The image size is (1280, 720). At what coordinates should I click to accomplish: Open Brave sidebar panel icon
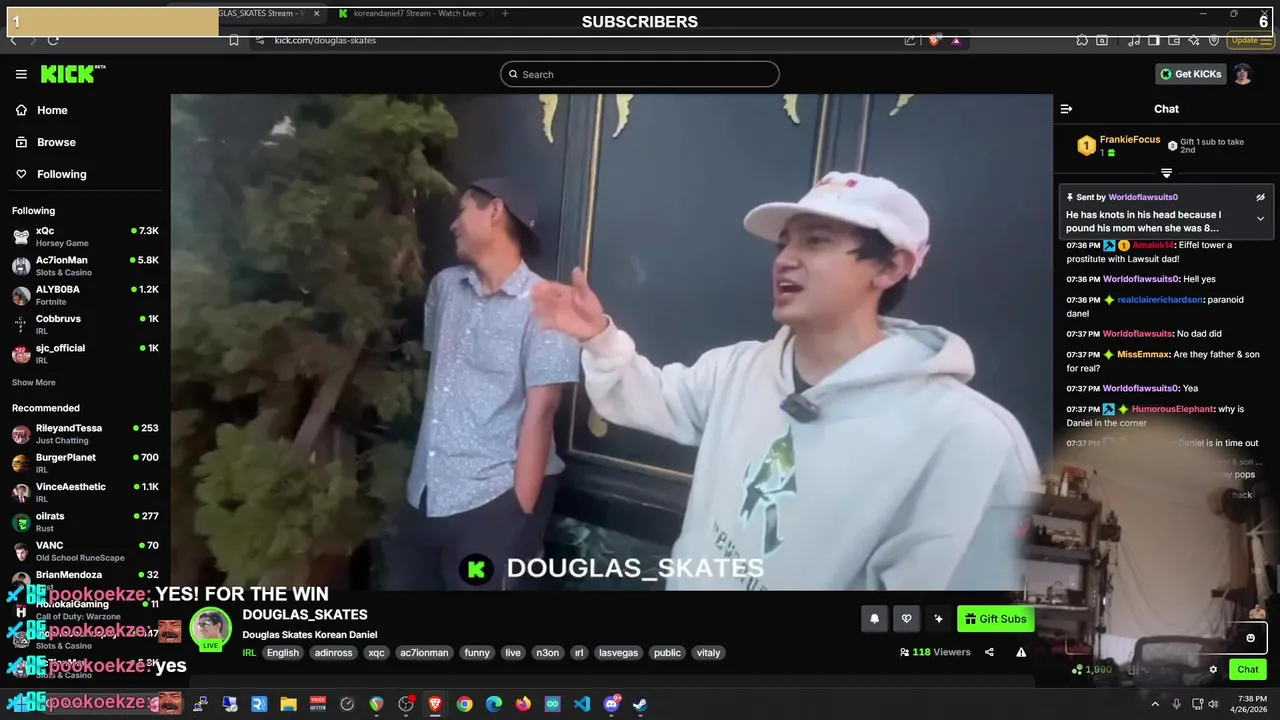(1153, 40)
